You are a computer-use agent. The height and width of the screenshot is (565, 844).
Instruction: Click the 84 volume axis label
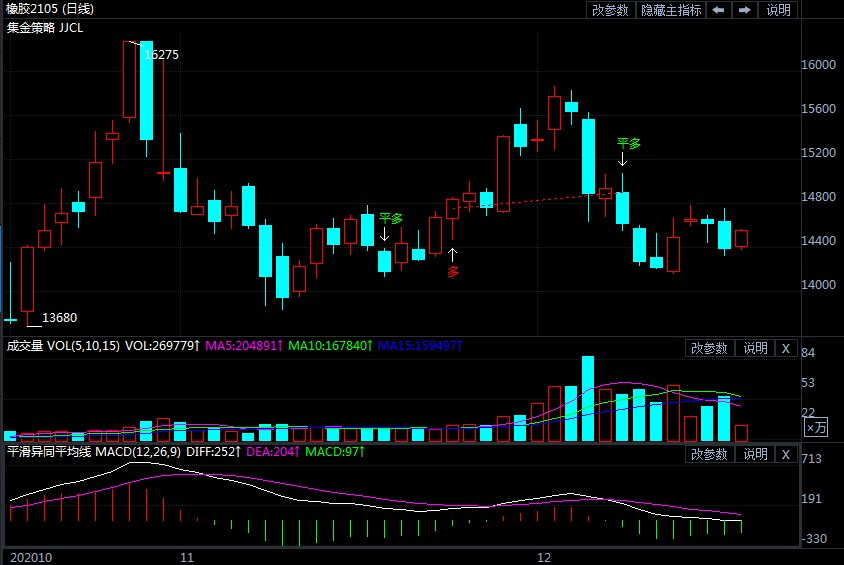point(808,353)
